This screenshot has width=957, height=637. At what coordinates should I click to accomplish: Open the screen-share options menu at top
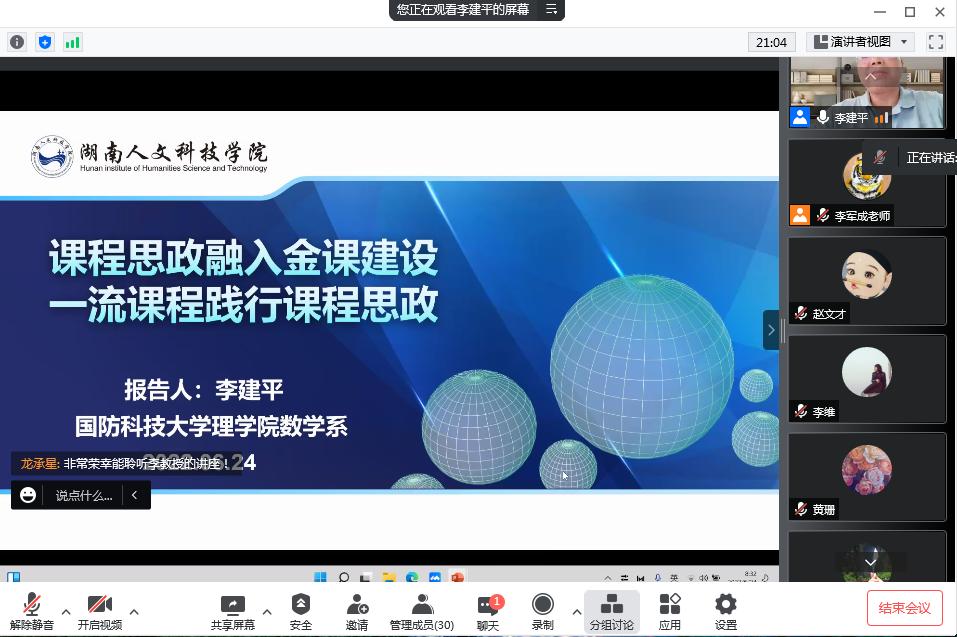[x=551, y=10]
